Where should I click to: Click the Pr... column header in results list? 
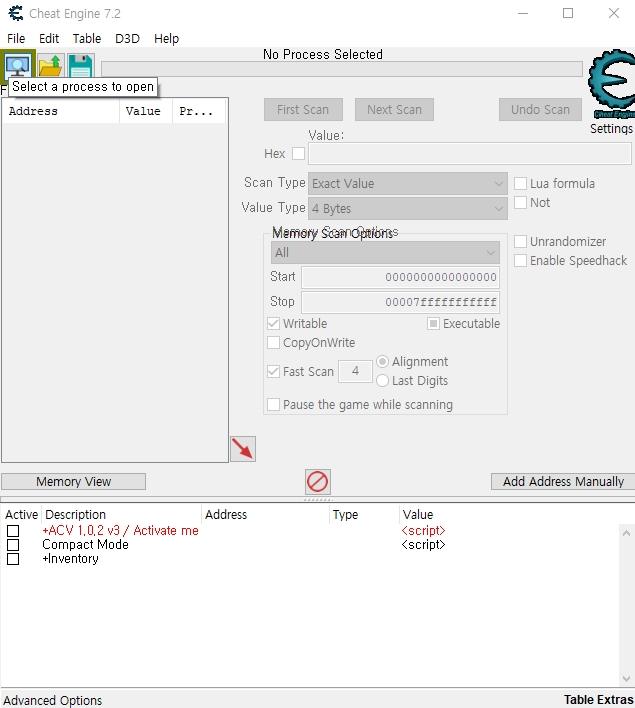coord(199,112)
